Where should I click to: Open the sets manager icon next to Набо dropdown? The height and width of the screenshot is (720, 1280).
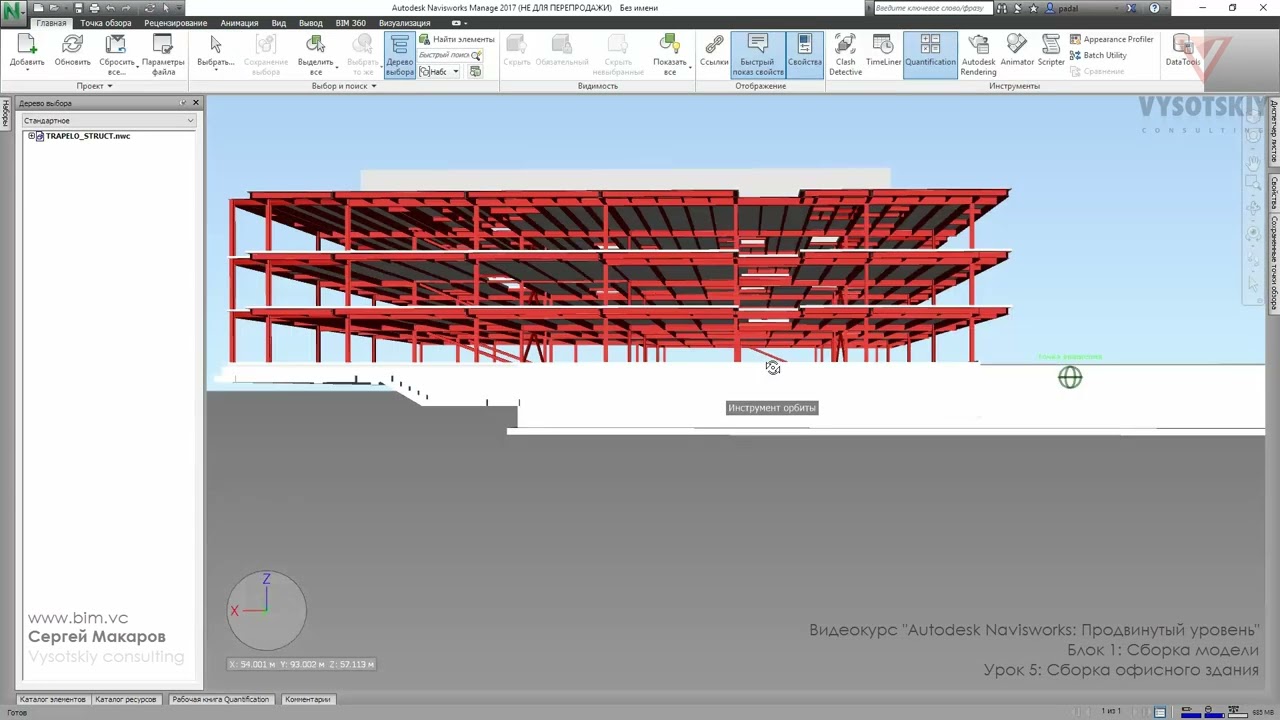click(475, 71)
